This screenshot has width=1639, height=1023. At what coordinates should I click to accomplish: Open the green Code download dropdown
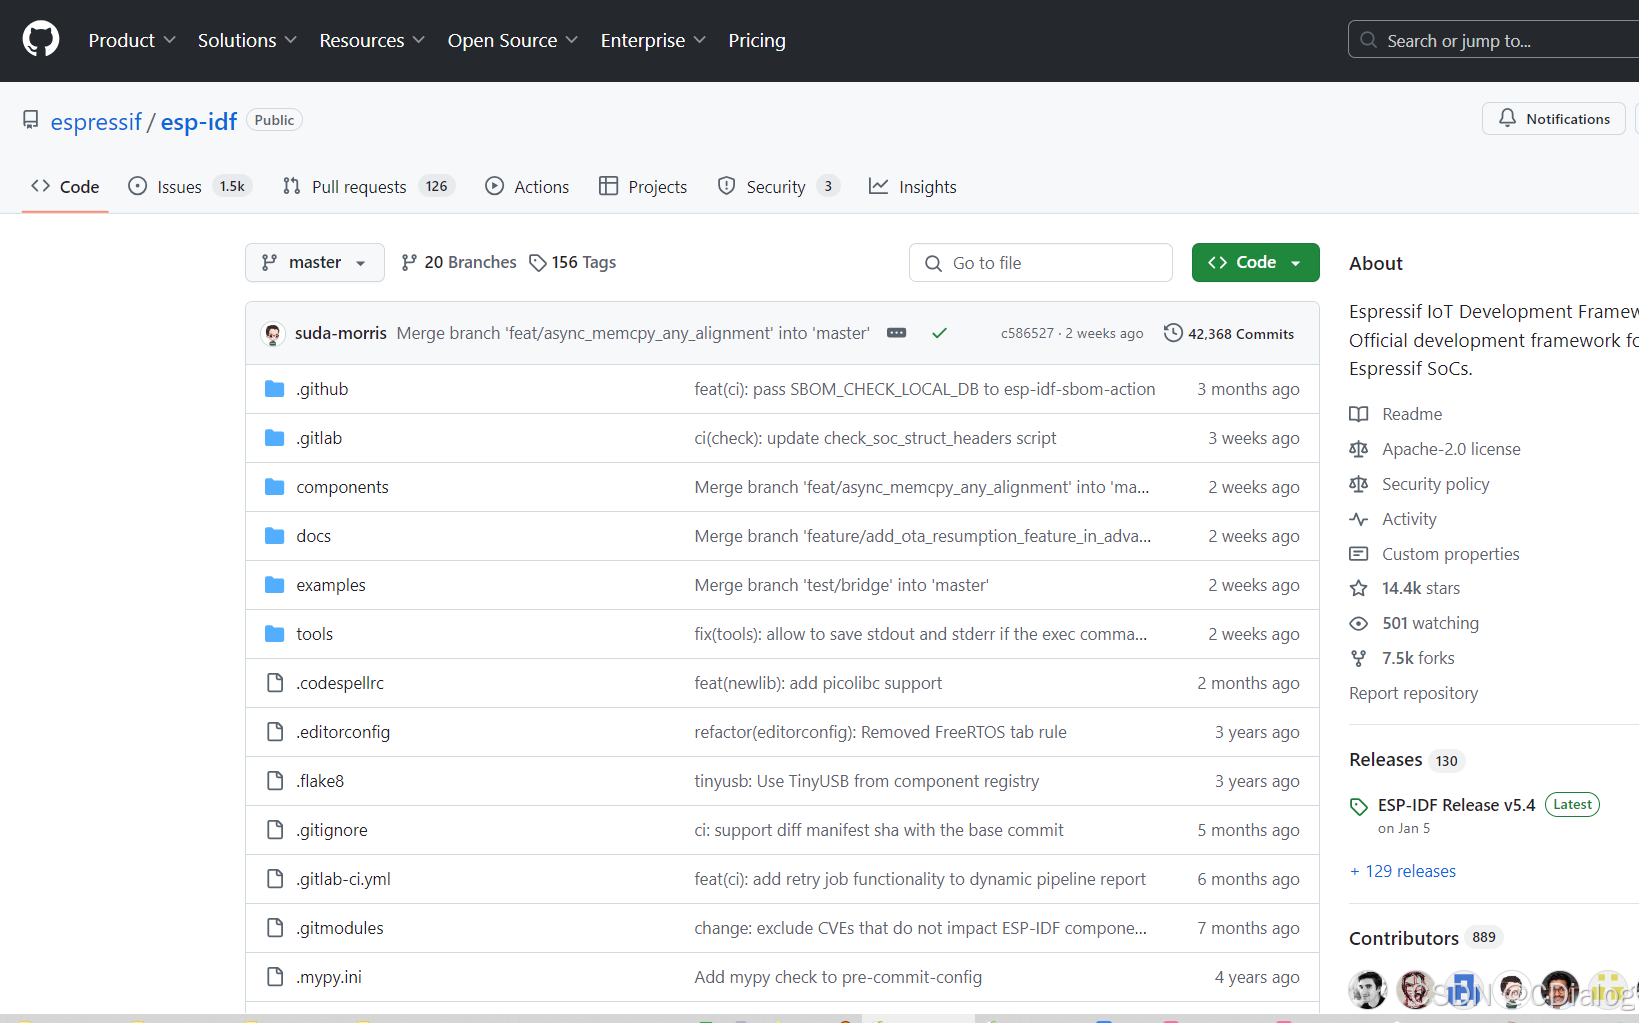click(1256, 262)
